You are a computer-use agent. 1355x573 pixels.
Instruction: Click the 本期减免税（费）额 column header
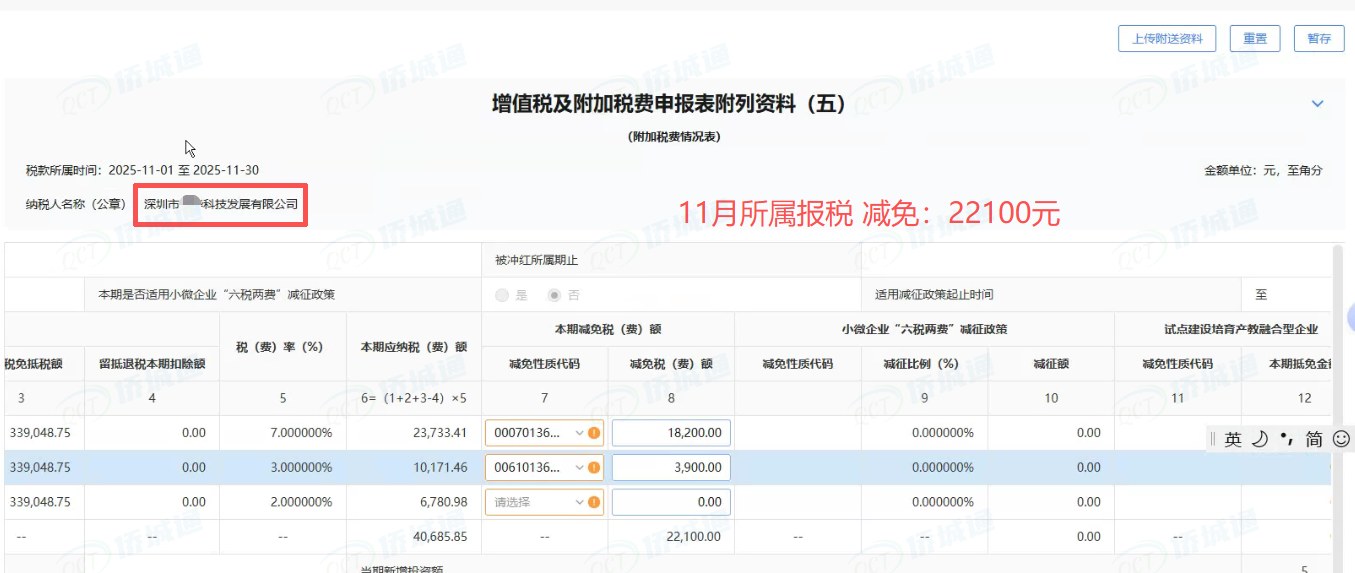point(607,329)
